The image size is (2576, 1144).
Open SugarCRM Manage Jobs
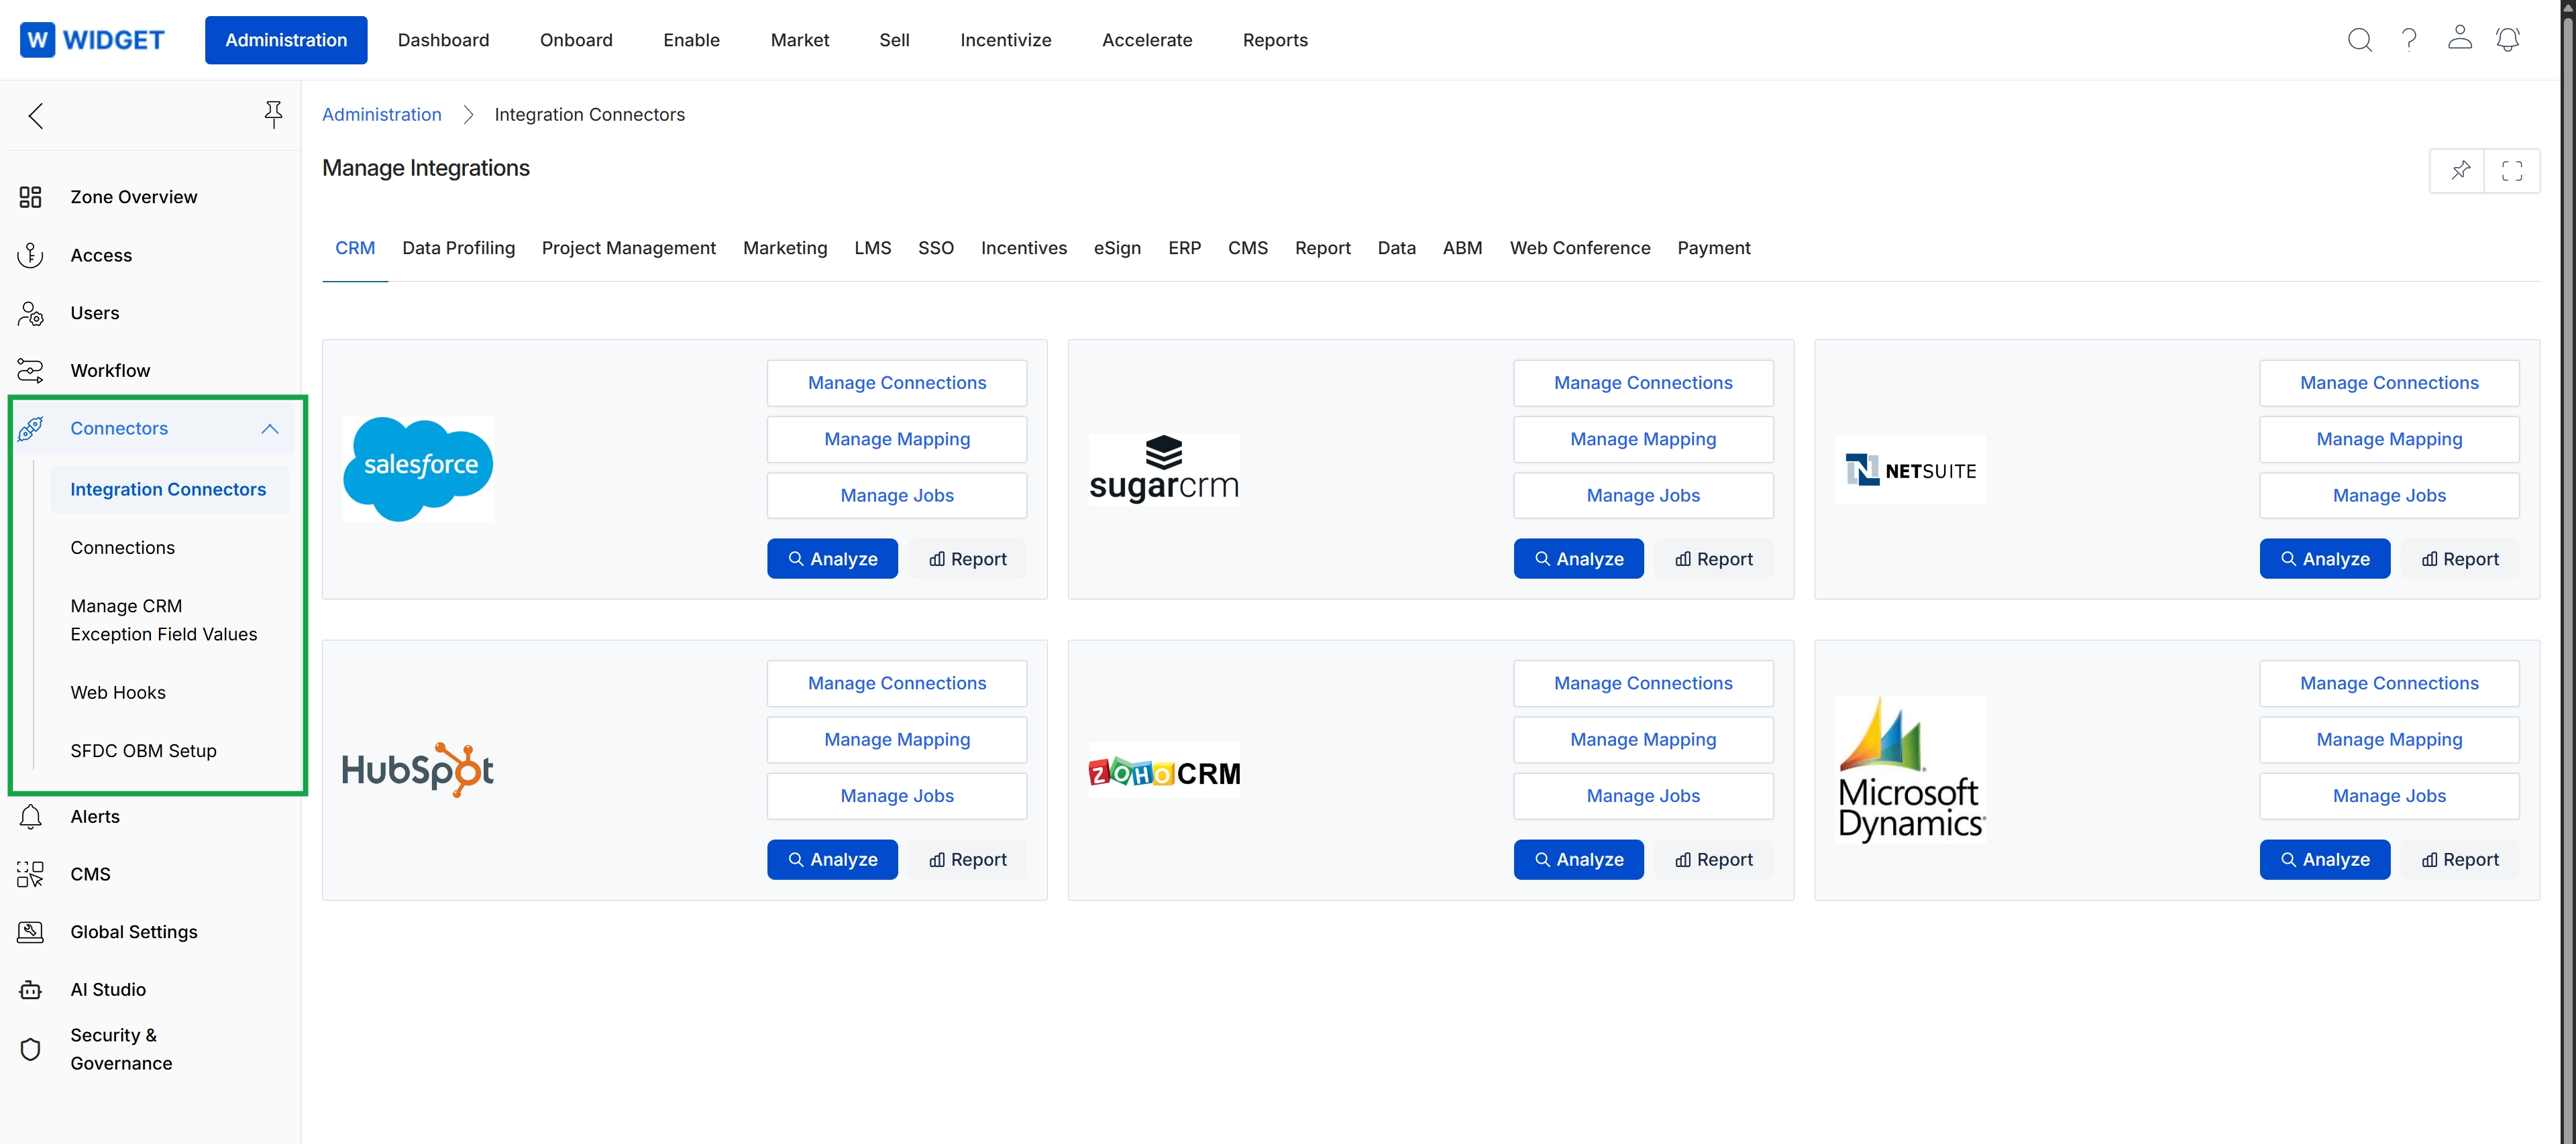click(1642, 495)
